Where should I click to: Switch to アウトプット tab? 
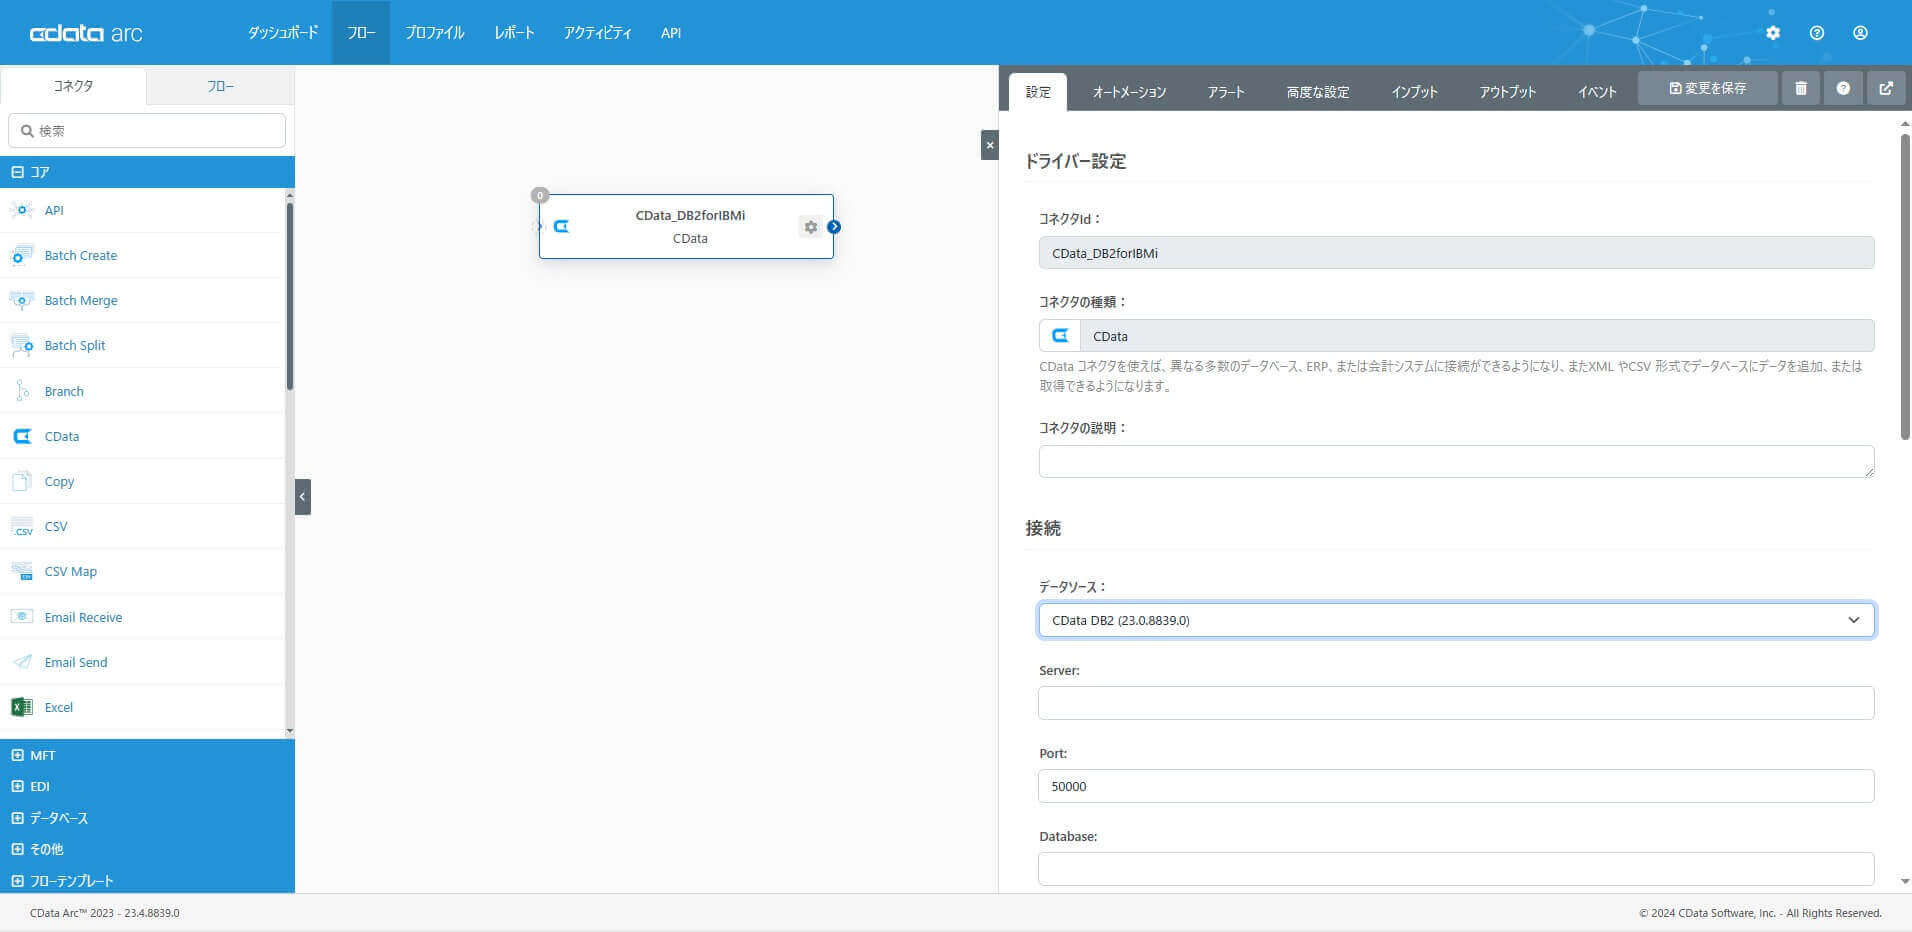click(1507, 92)
